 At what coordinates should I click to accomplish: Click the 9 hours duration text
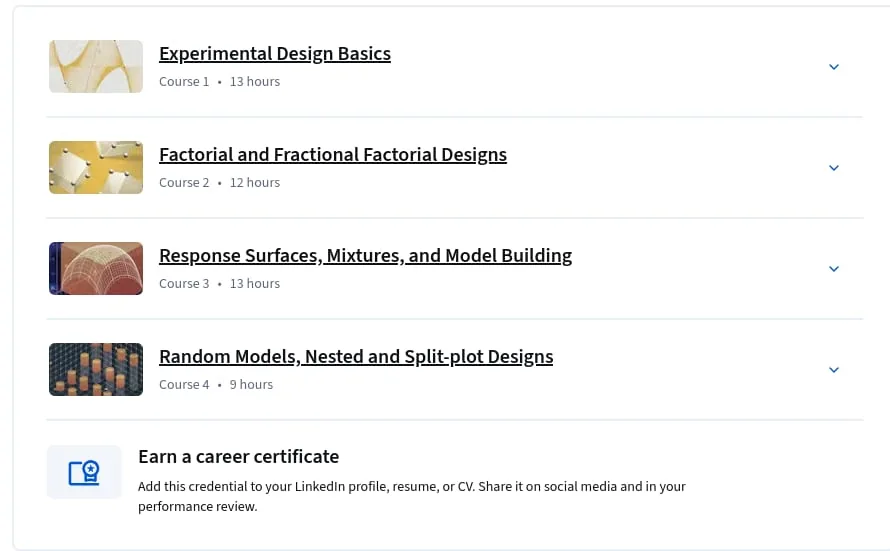click(x=251, y=385)
